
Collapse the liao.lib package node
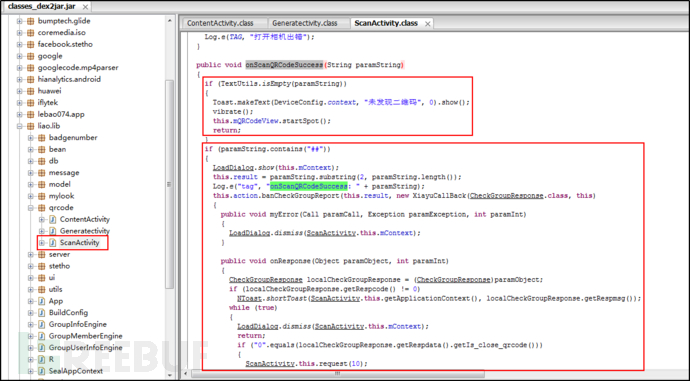[19, 126]
